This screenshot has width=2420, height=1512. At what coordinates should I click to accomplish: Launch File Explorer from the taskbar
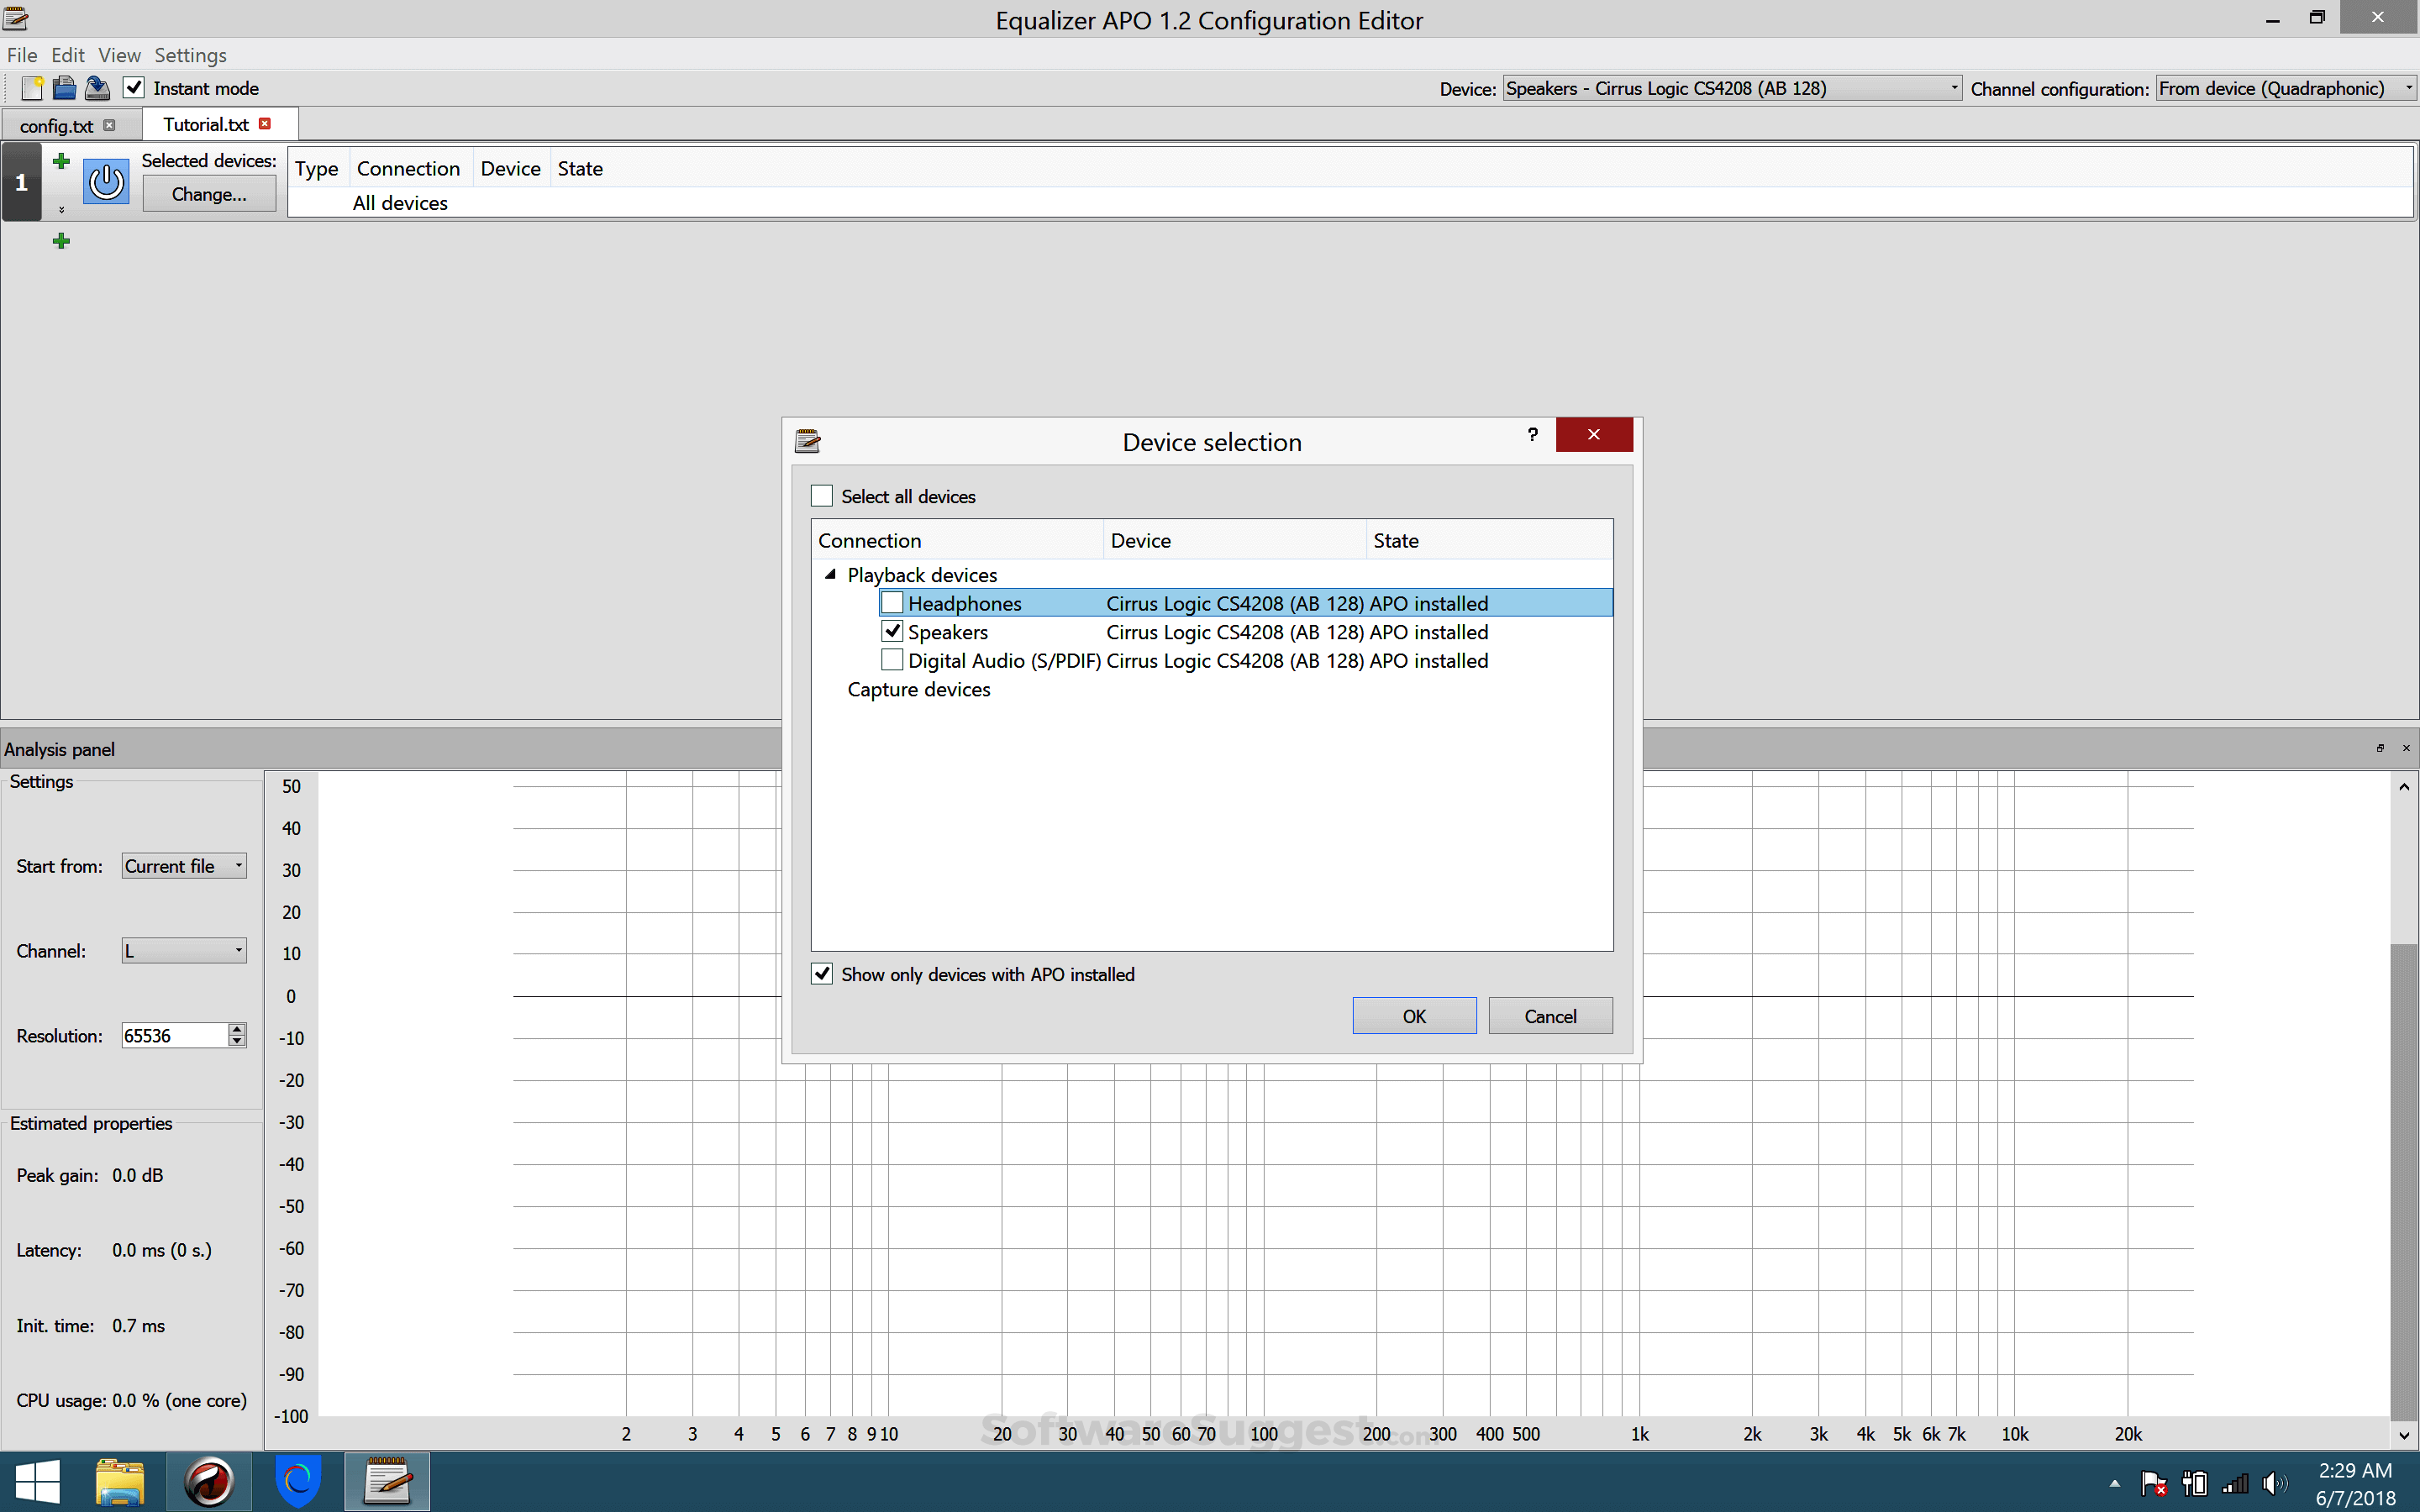tap(119, 1483)
